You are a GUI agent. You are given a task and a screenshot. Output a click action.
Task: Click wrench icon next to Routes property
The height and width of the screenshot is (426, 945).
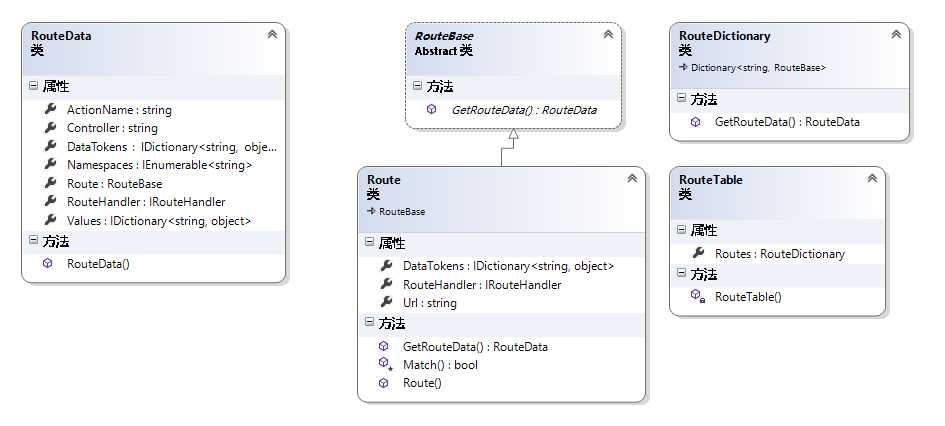698,253
